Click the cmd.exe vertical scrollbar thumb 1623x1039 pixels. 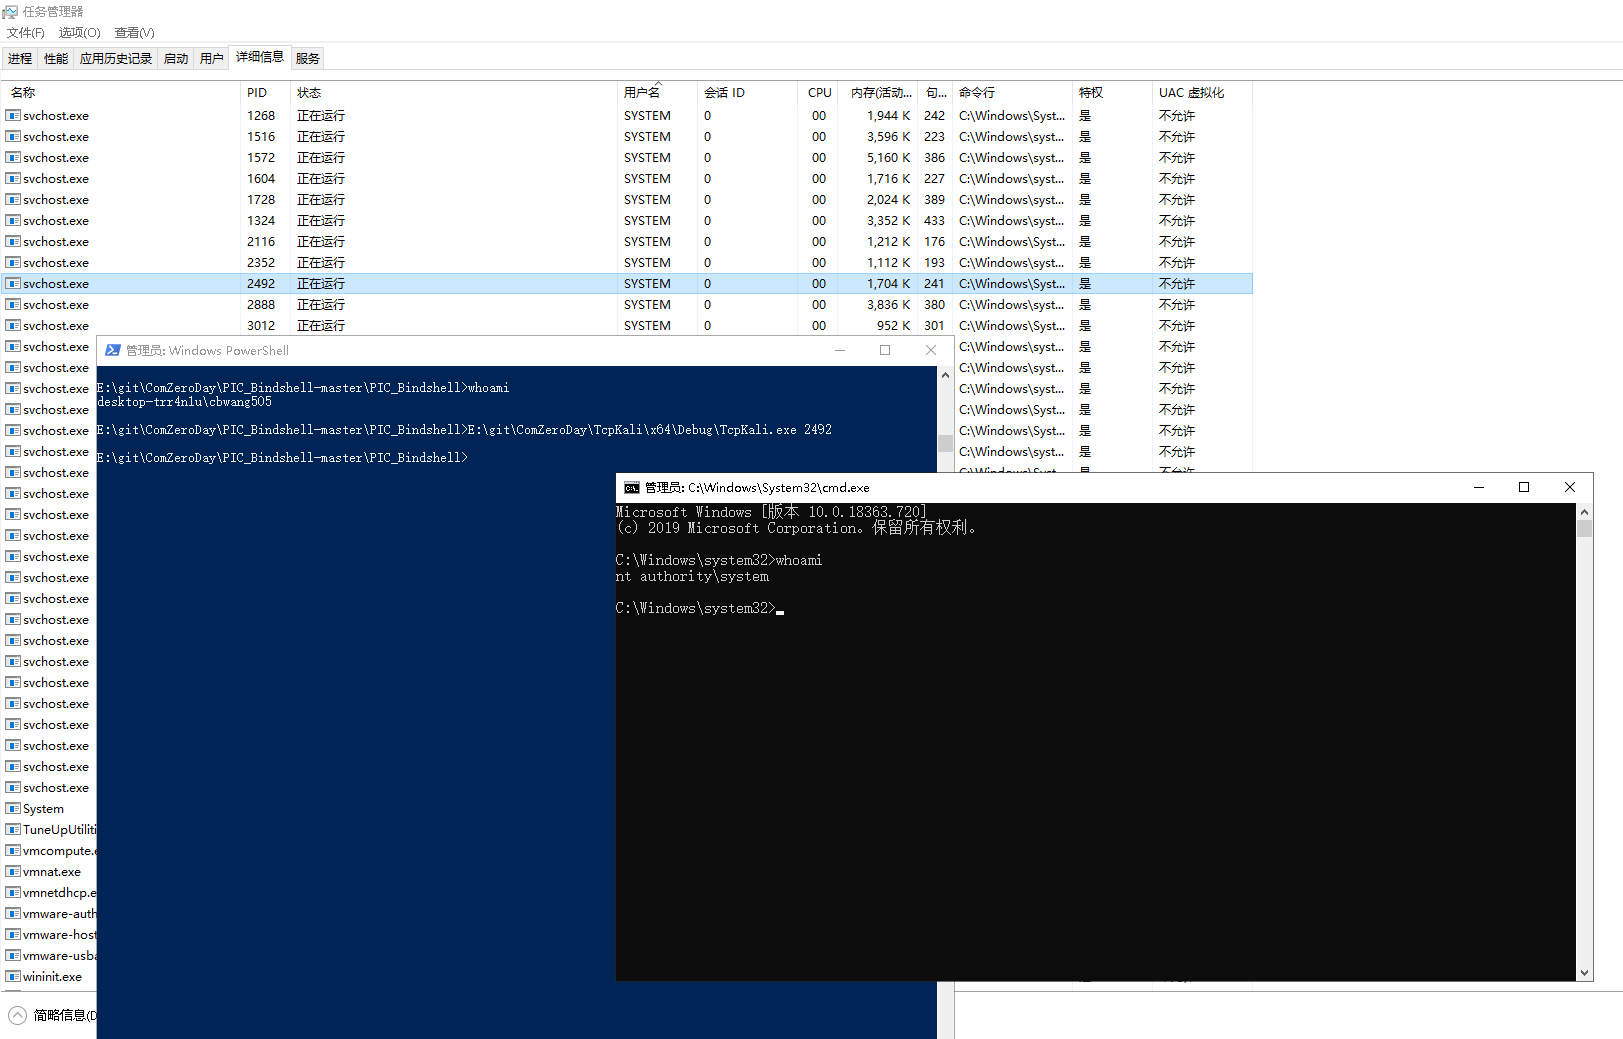coord(1584,529)
